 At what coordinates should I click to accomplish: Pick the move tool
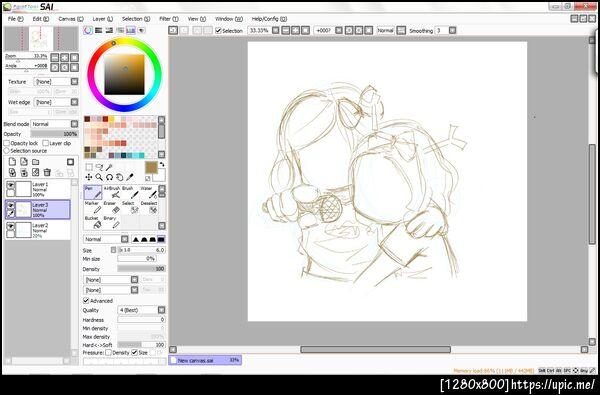point(89,177)
